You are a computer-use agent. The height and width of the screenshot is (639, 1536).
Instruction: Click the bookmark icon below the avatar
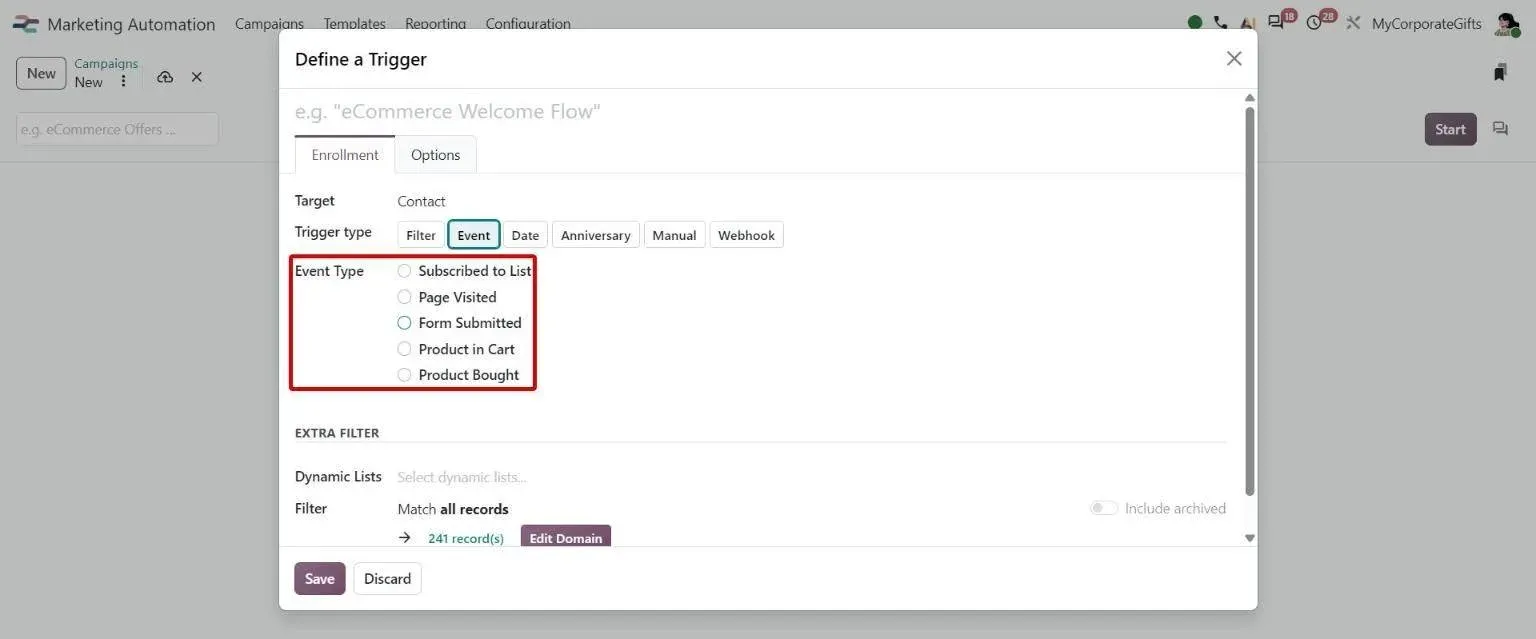[1500, 72]
